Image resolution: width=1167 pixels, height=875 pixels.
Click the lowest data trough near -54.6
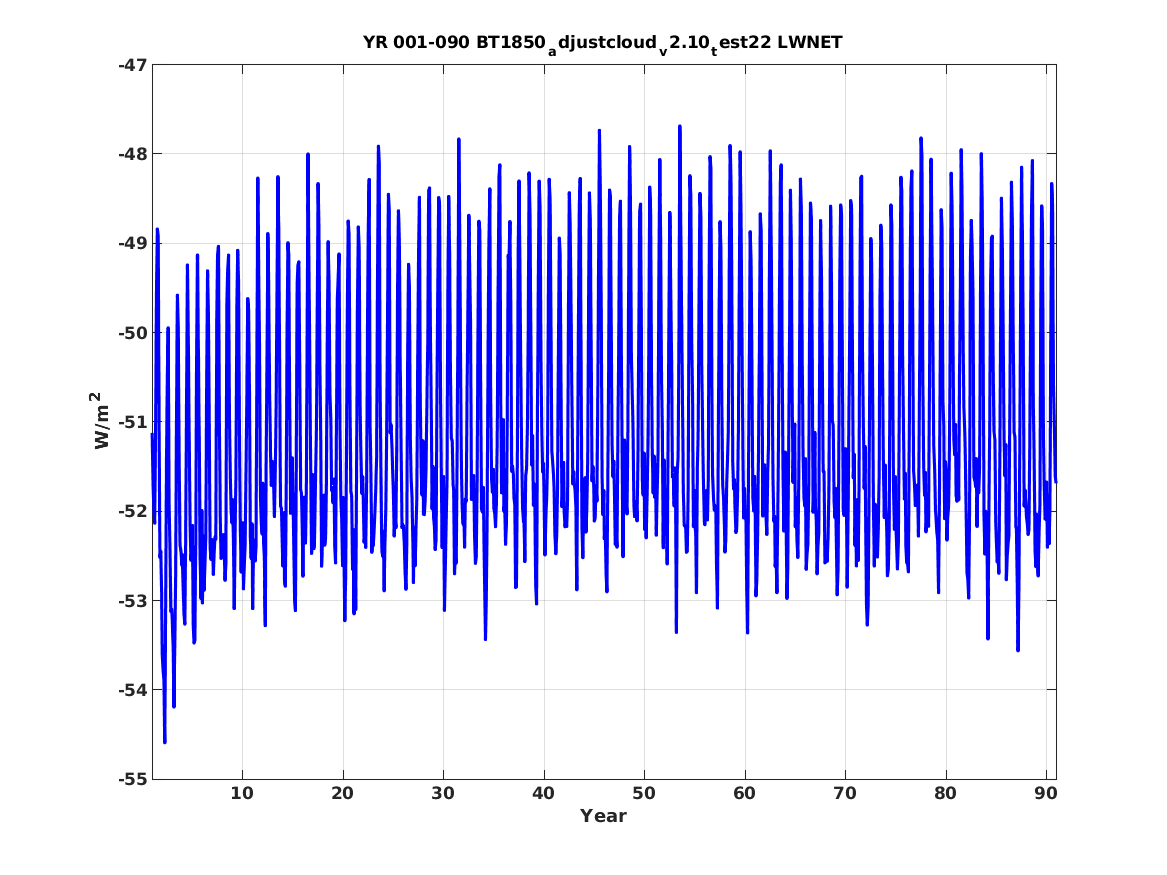coord(164,741)
